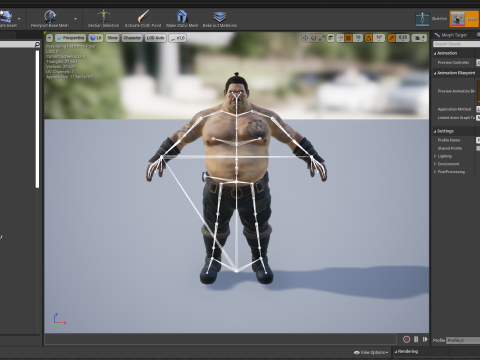
Task: Click the left panel search magnifier icon
Action: 37,44
